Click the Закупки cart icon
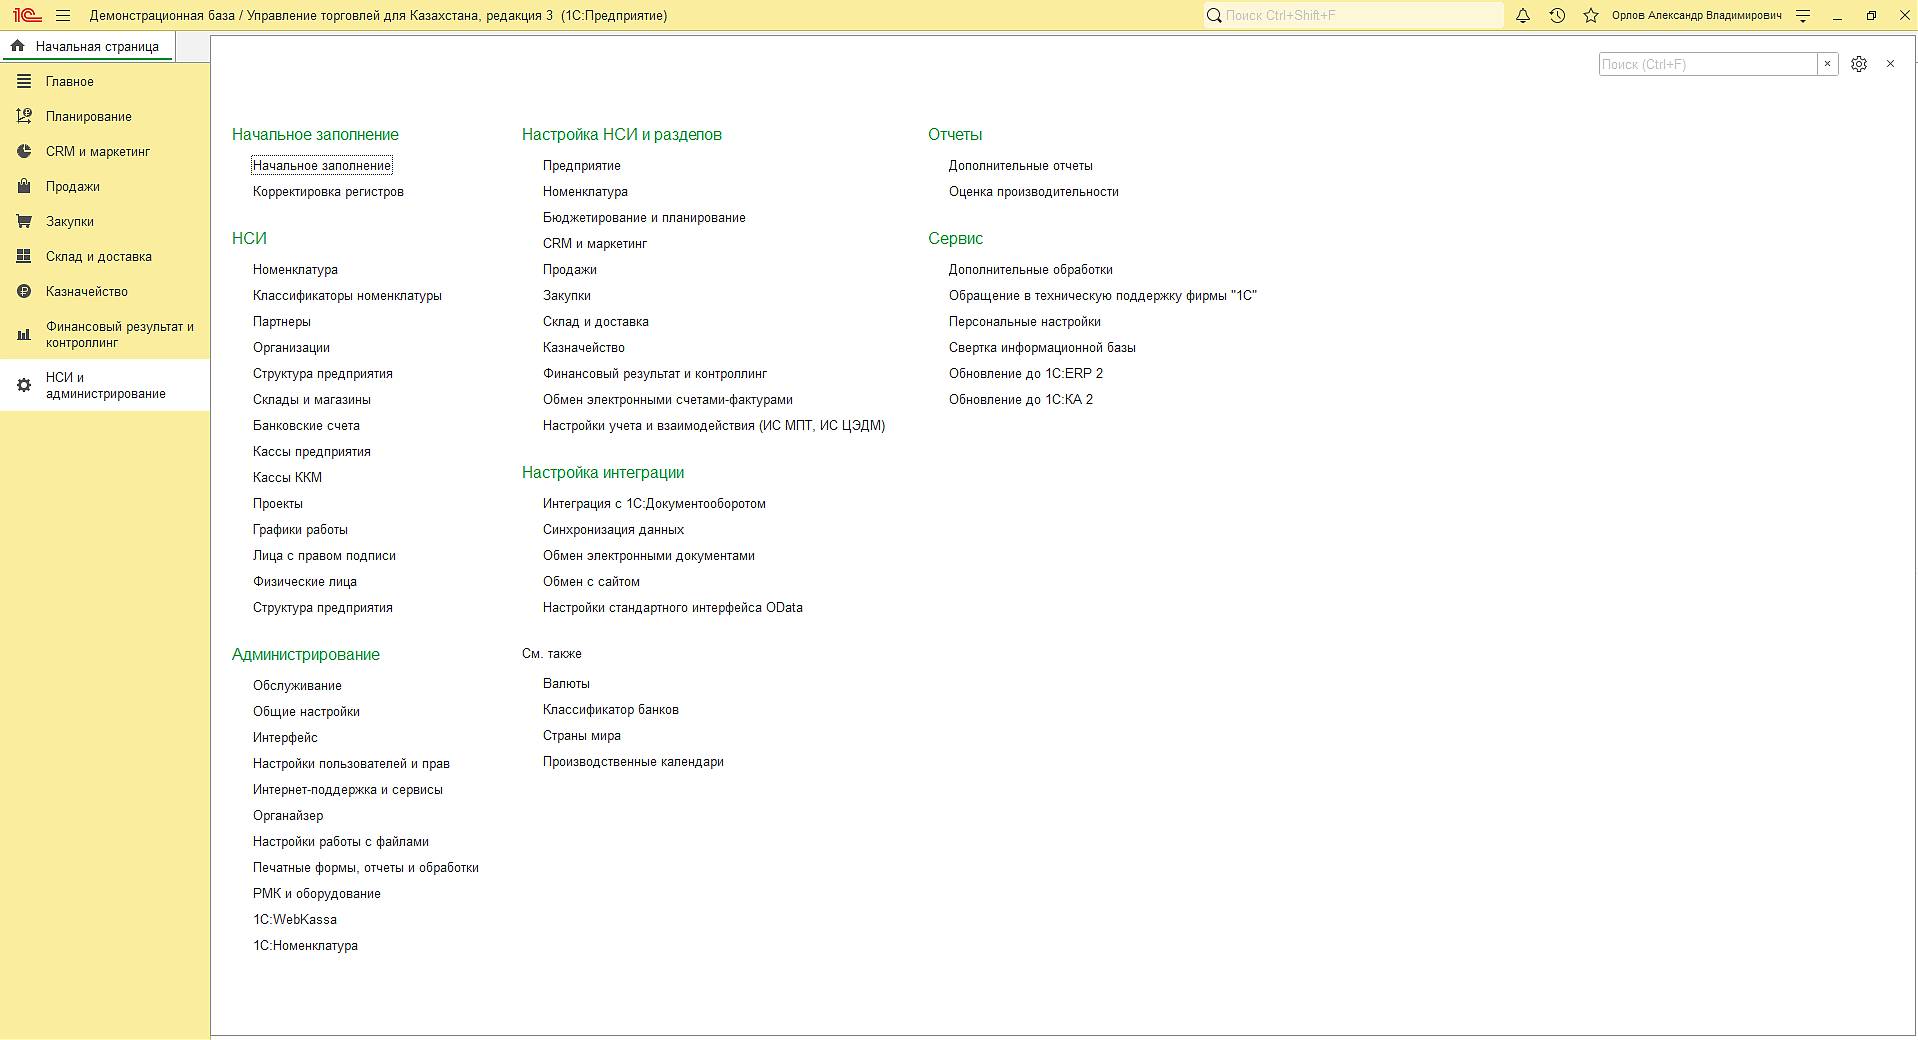Image resolution: width=1918 pixels, height=1040 pixels. [24, 221]
